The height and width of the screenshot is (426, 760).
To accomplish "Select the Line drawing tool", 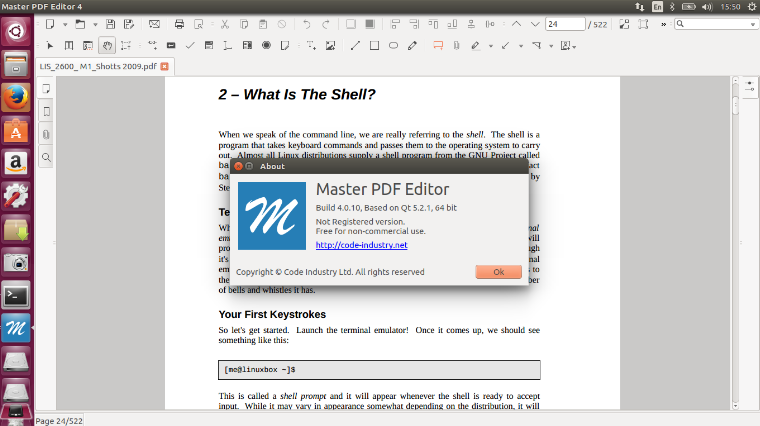I will pos(355,46).
